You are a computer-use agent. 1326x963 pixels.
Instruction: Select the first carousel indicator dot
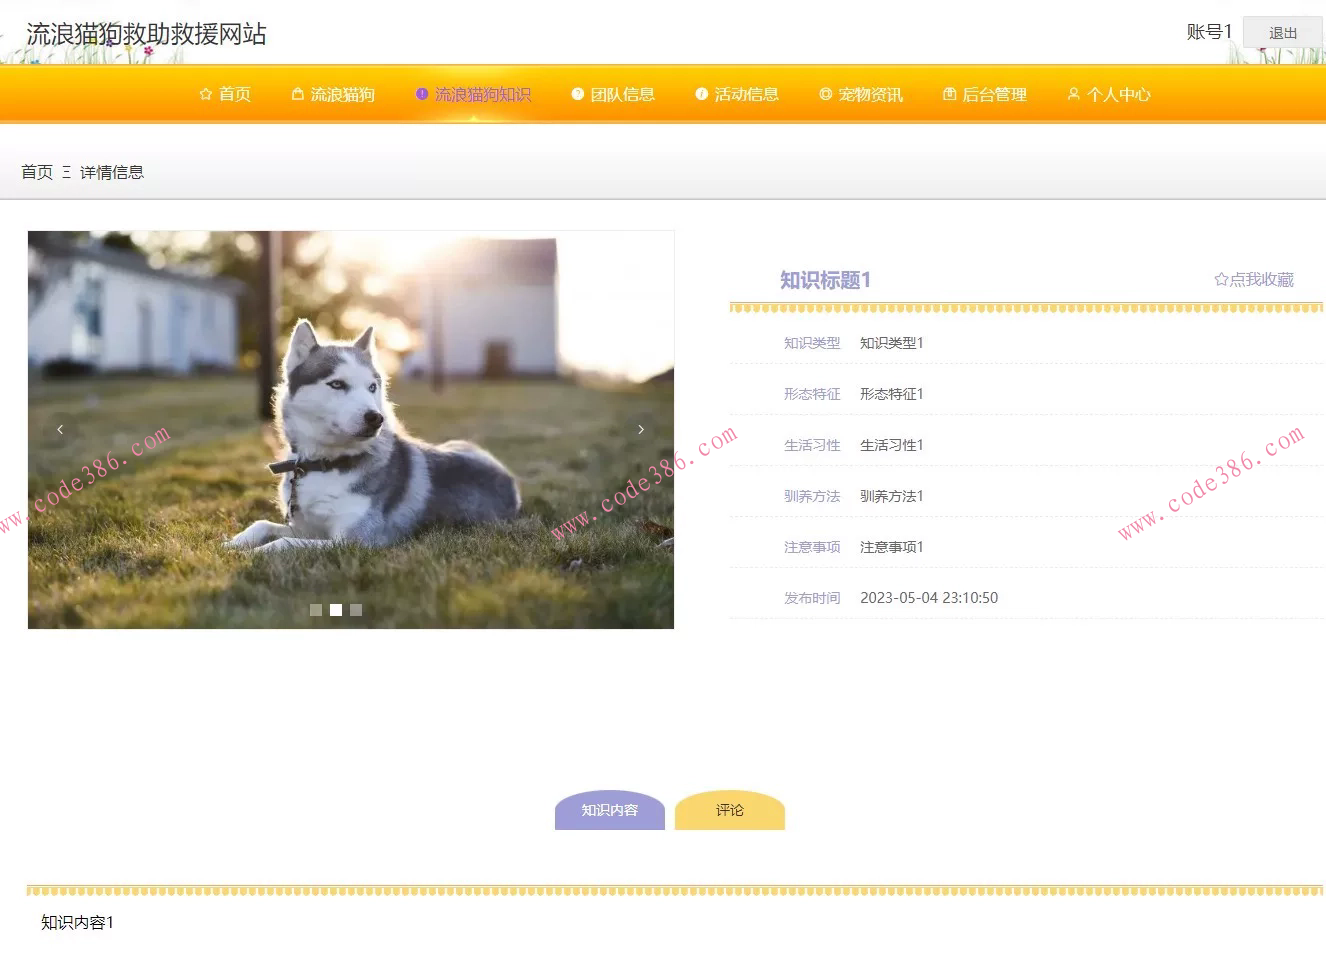(x=316, y=610)
